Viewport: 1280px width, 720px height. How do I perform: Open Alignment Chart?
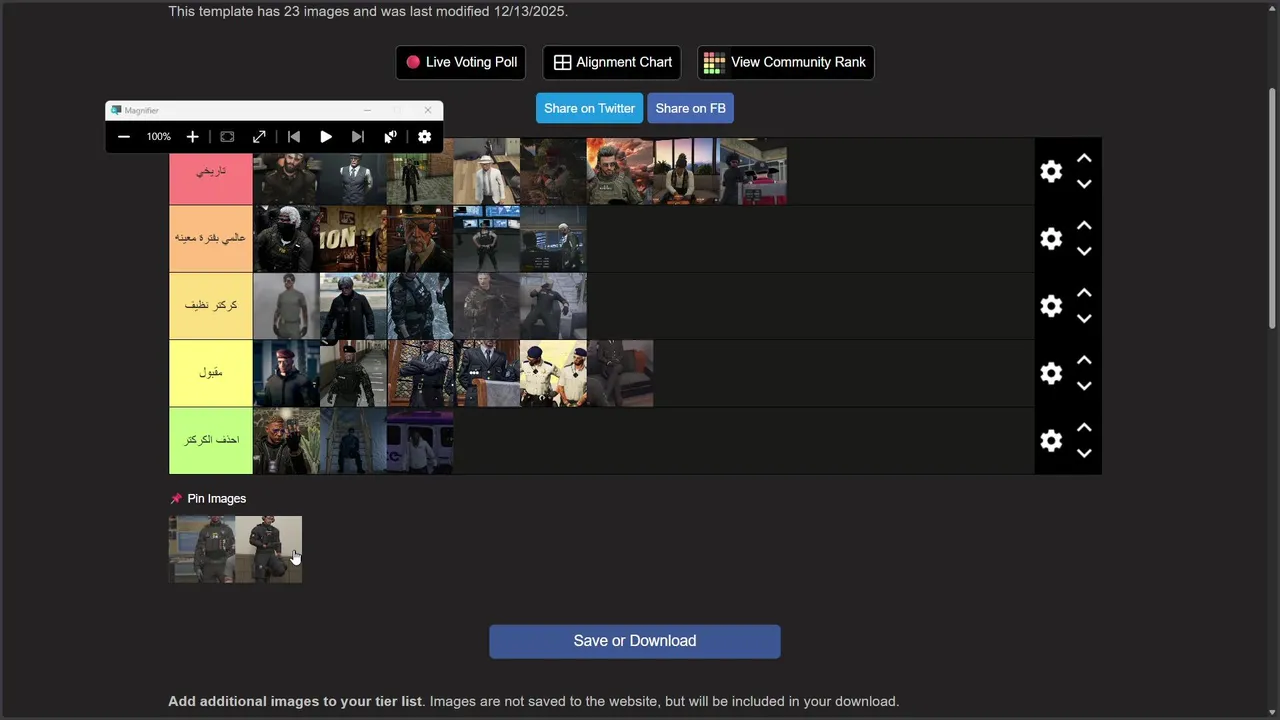(612, 62)
